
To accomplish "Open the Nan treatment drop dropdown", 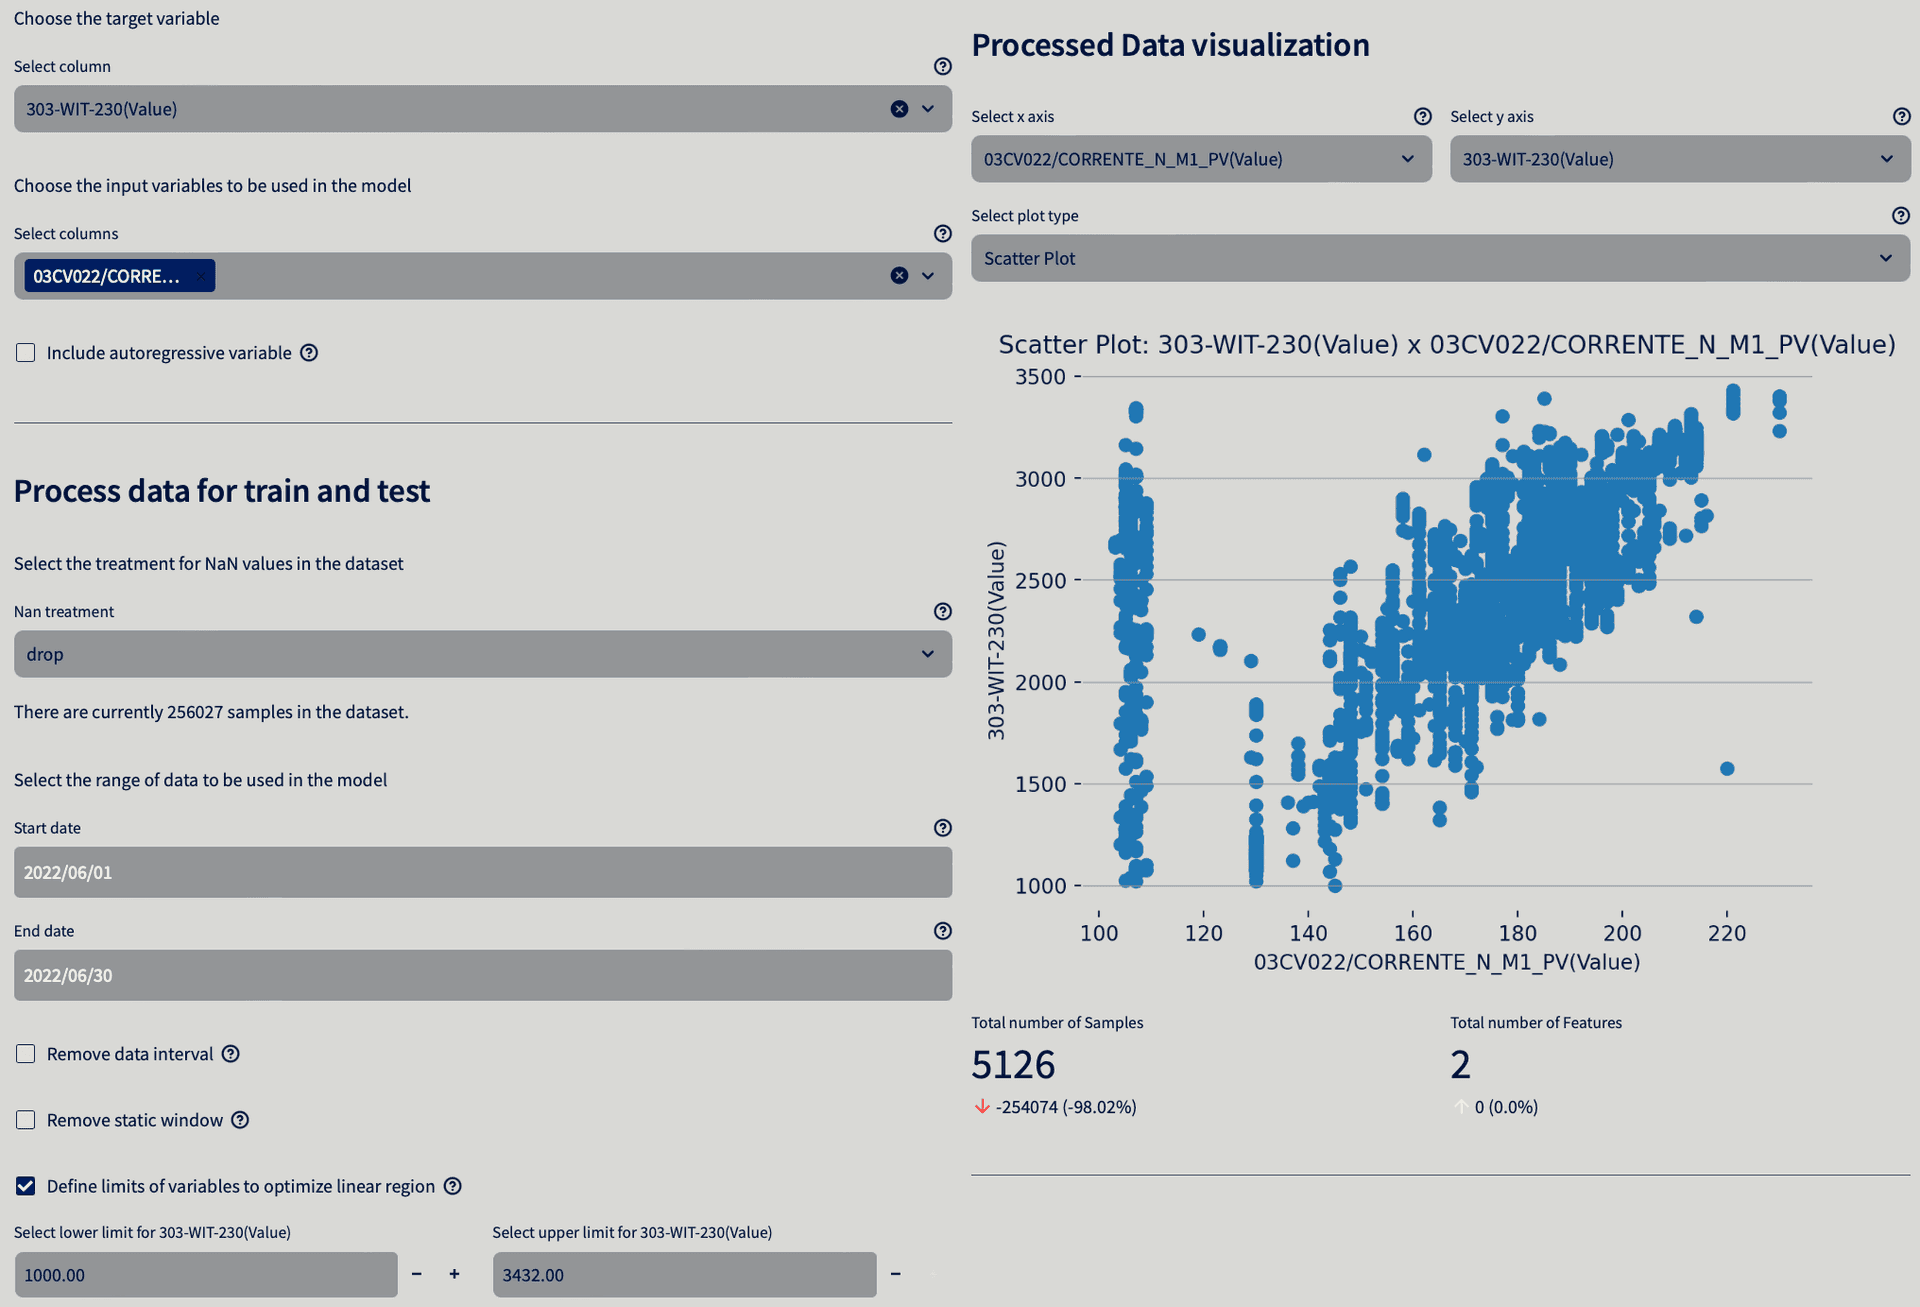I will tap(483, 654).
